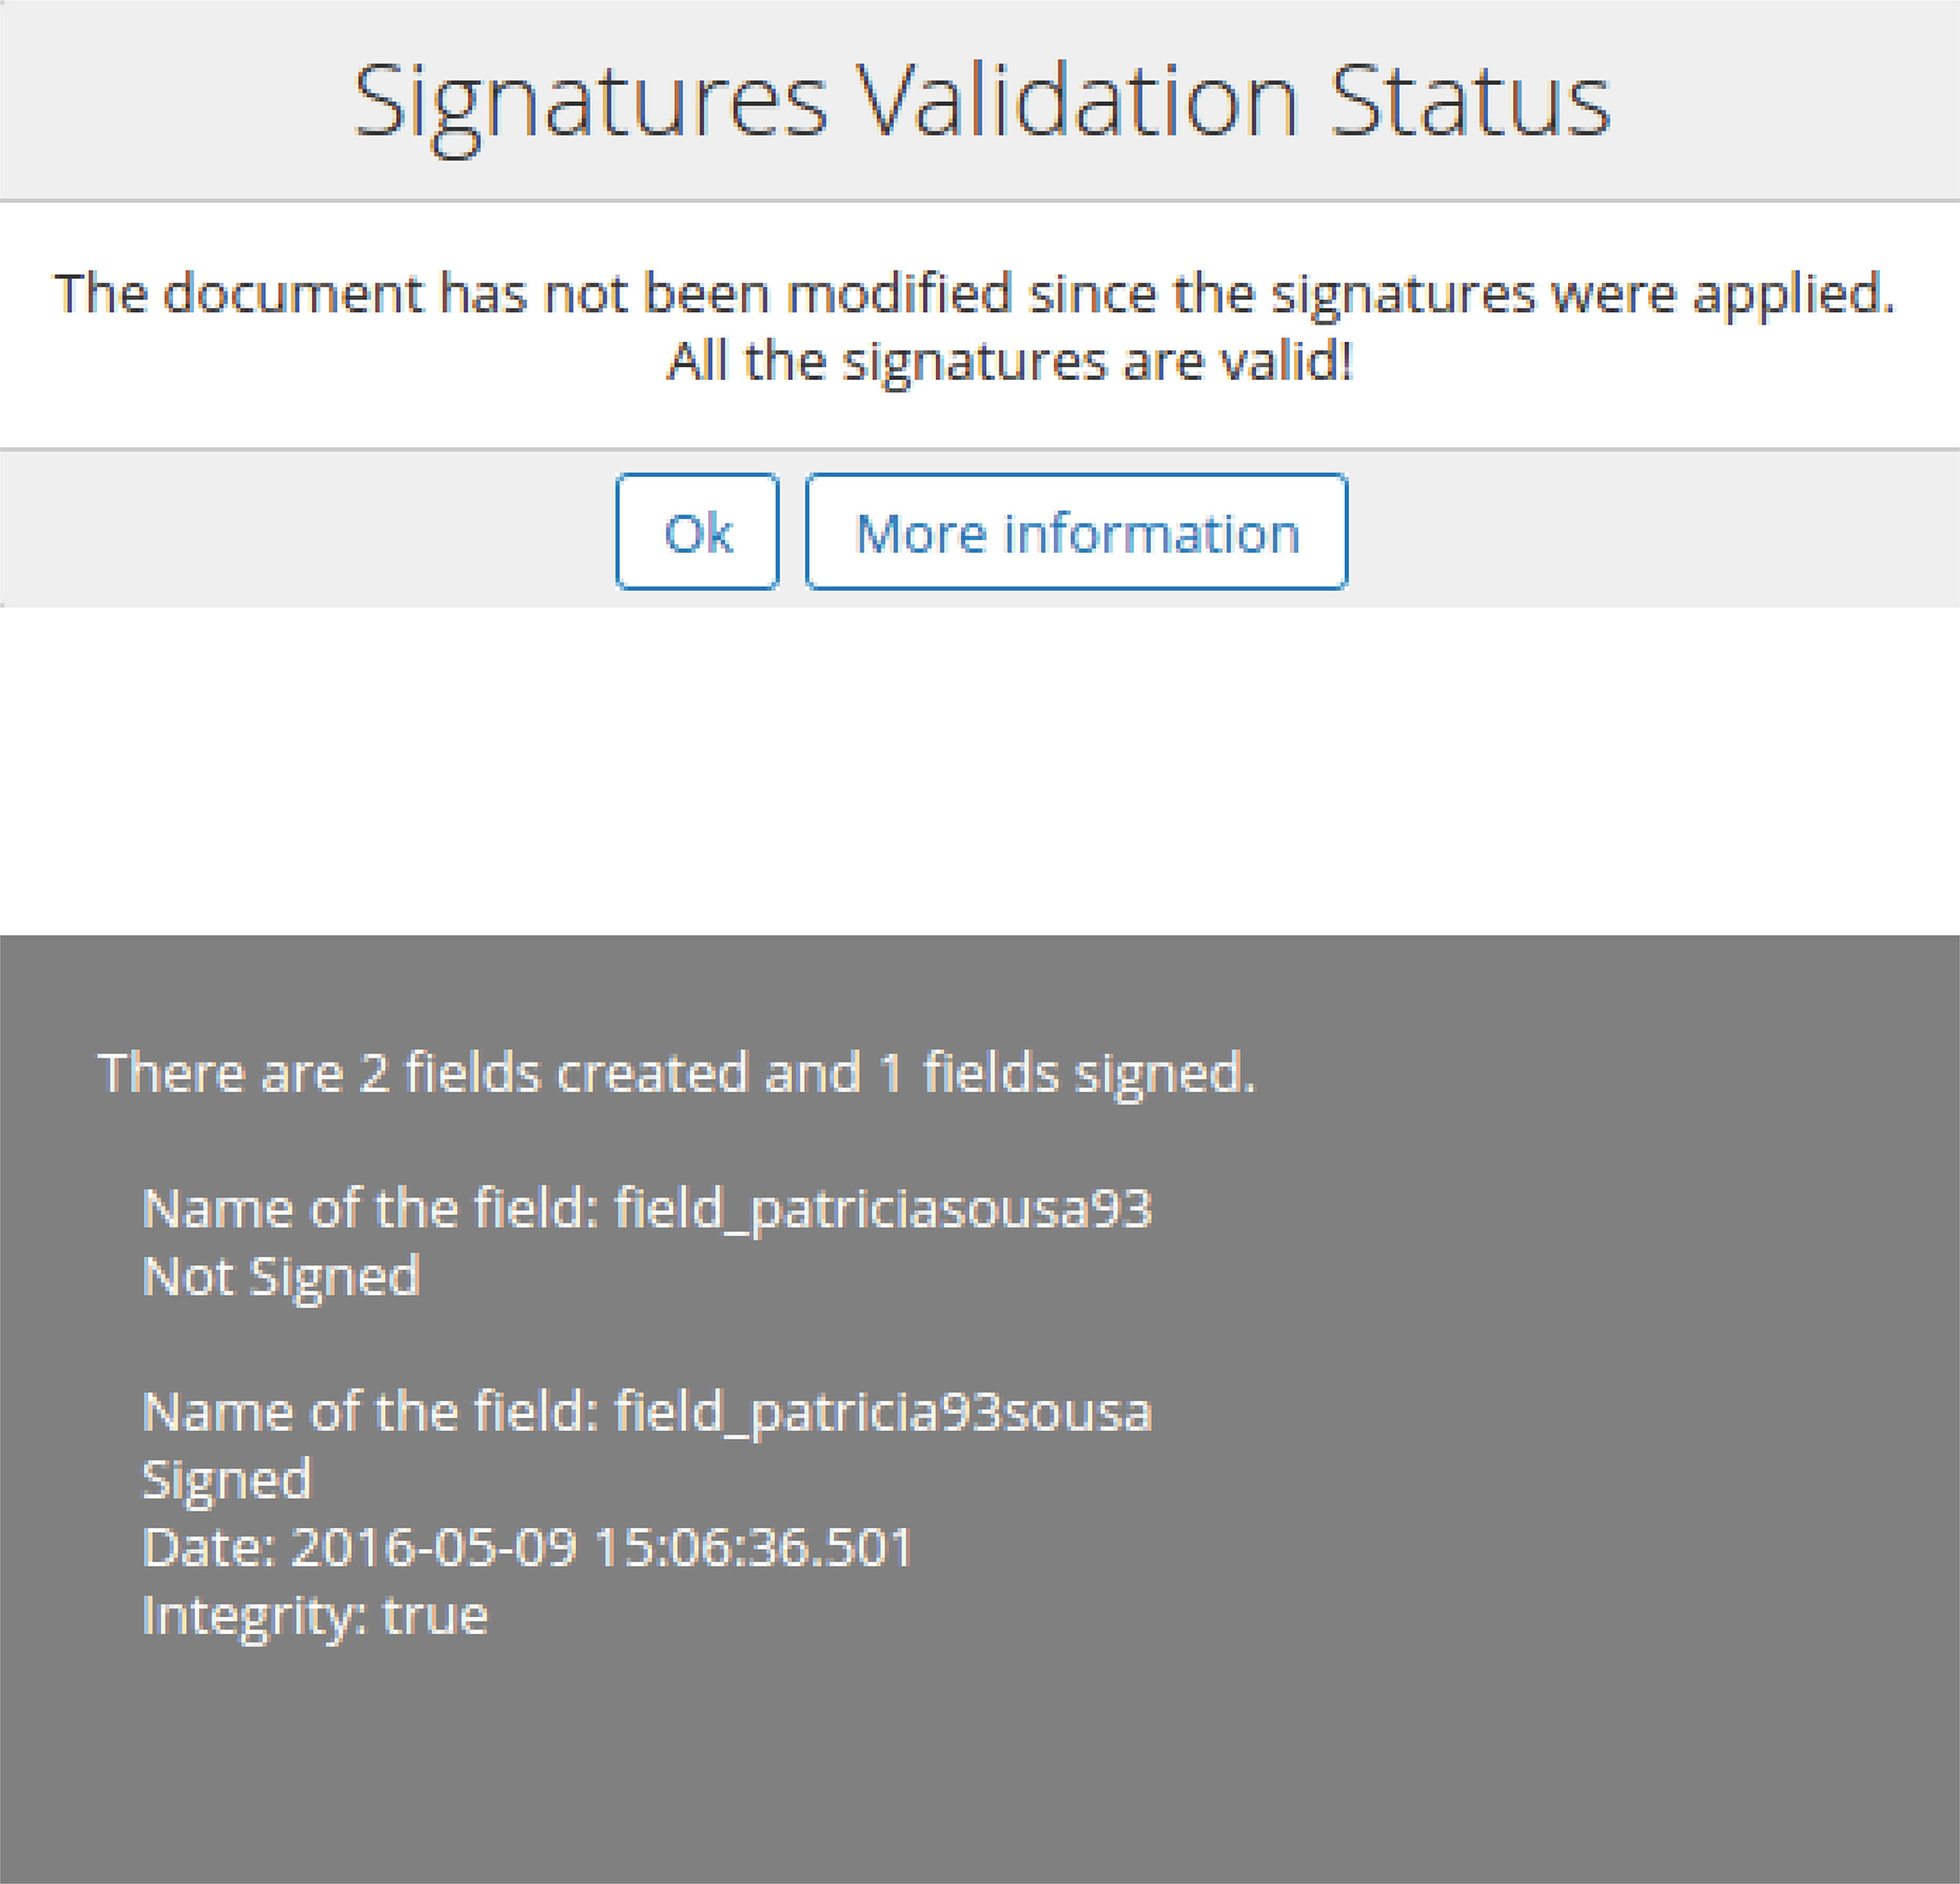Click 'Name of the field' label above Not Signed
The height and width of the screenshot is (1884, 1960).
click(370, 1208)
